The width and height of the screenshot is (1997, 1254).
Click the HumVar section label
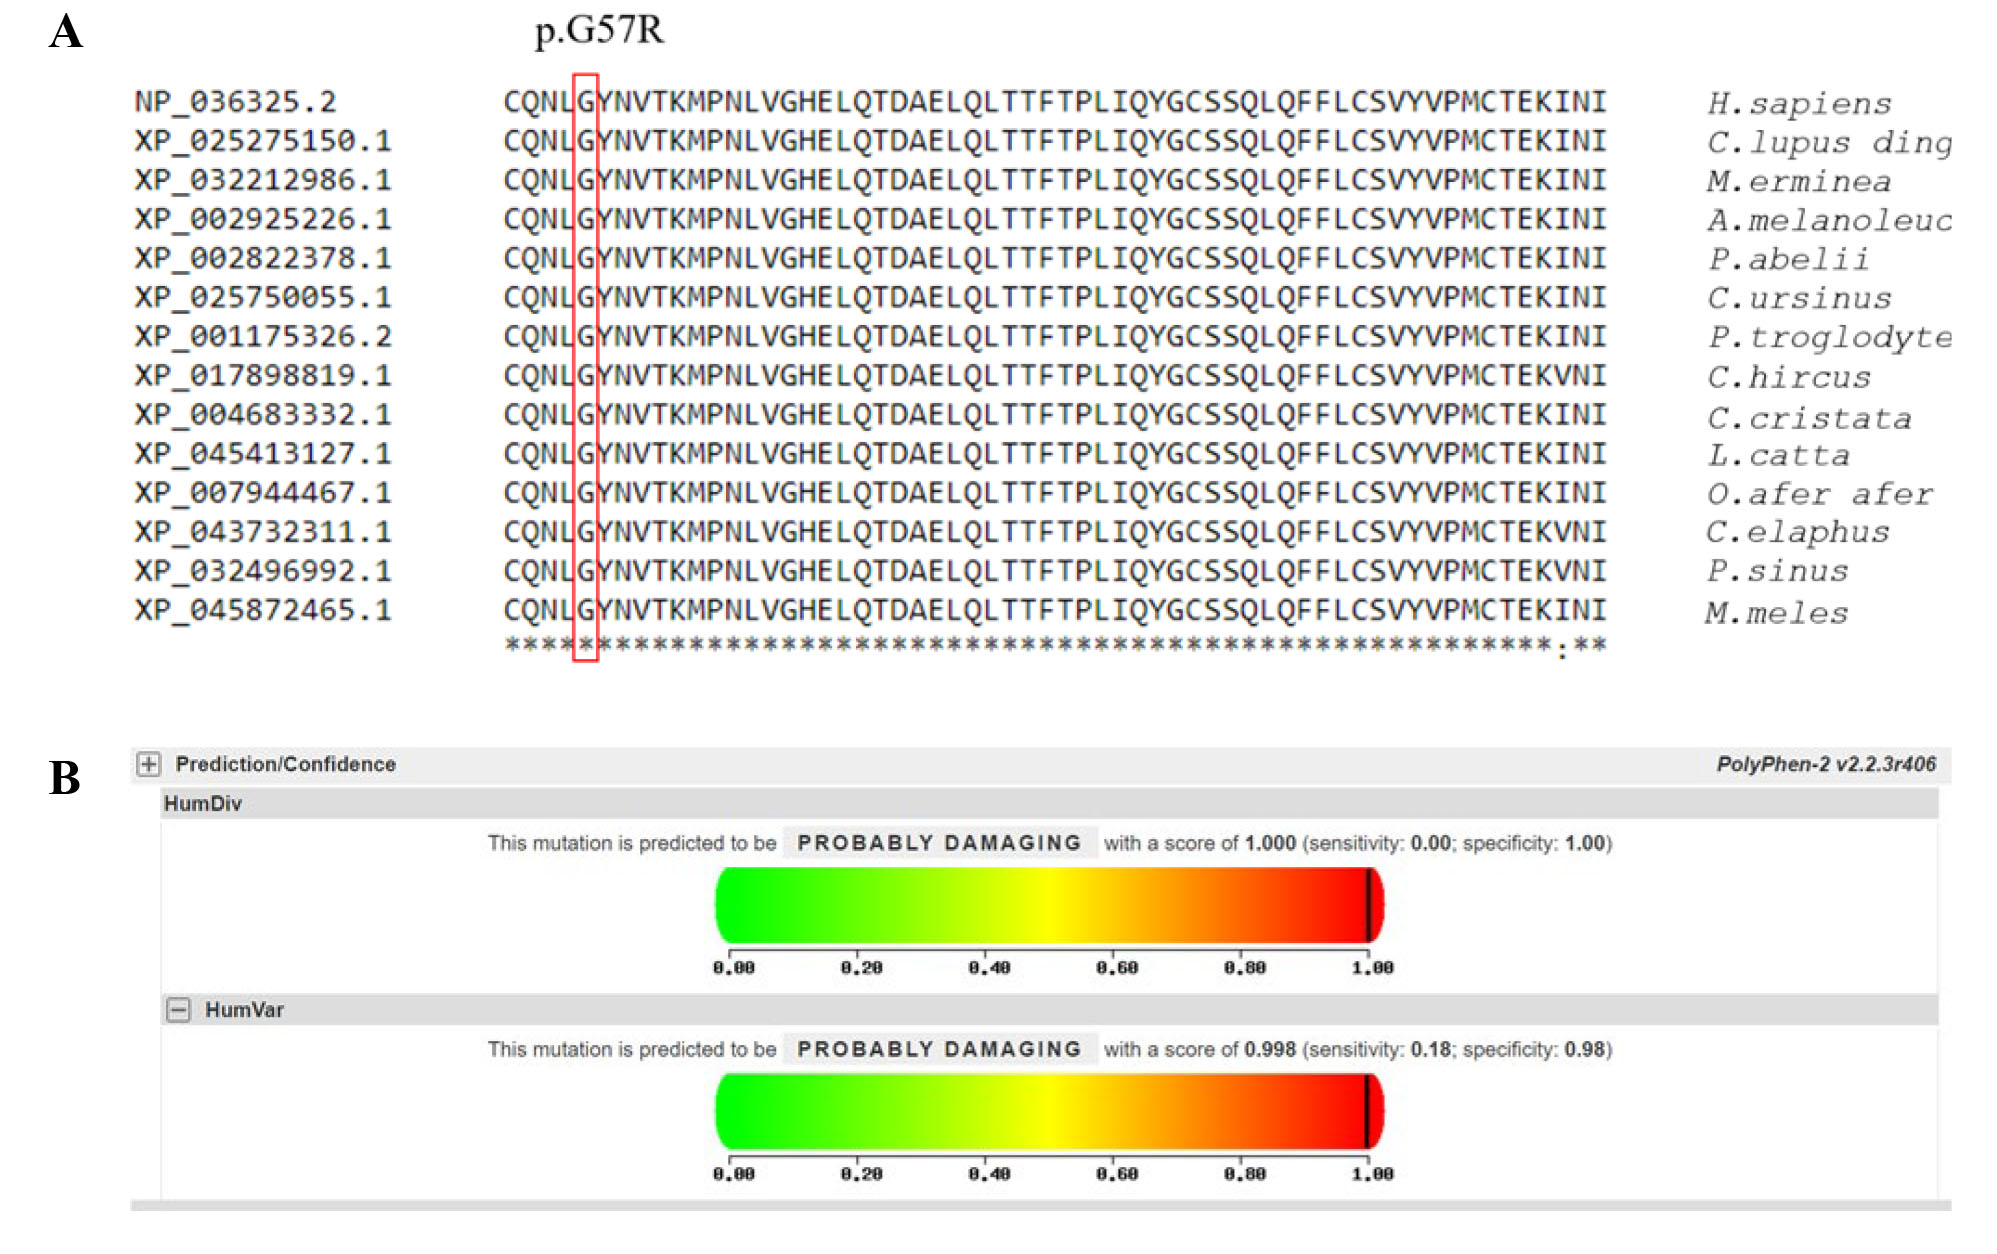click(244, 1010)
